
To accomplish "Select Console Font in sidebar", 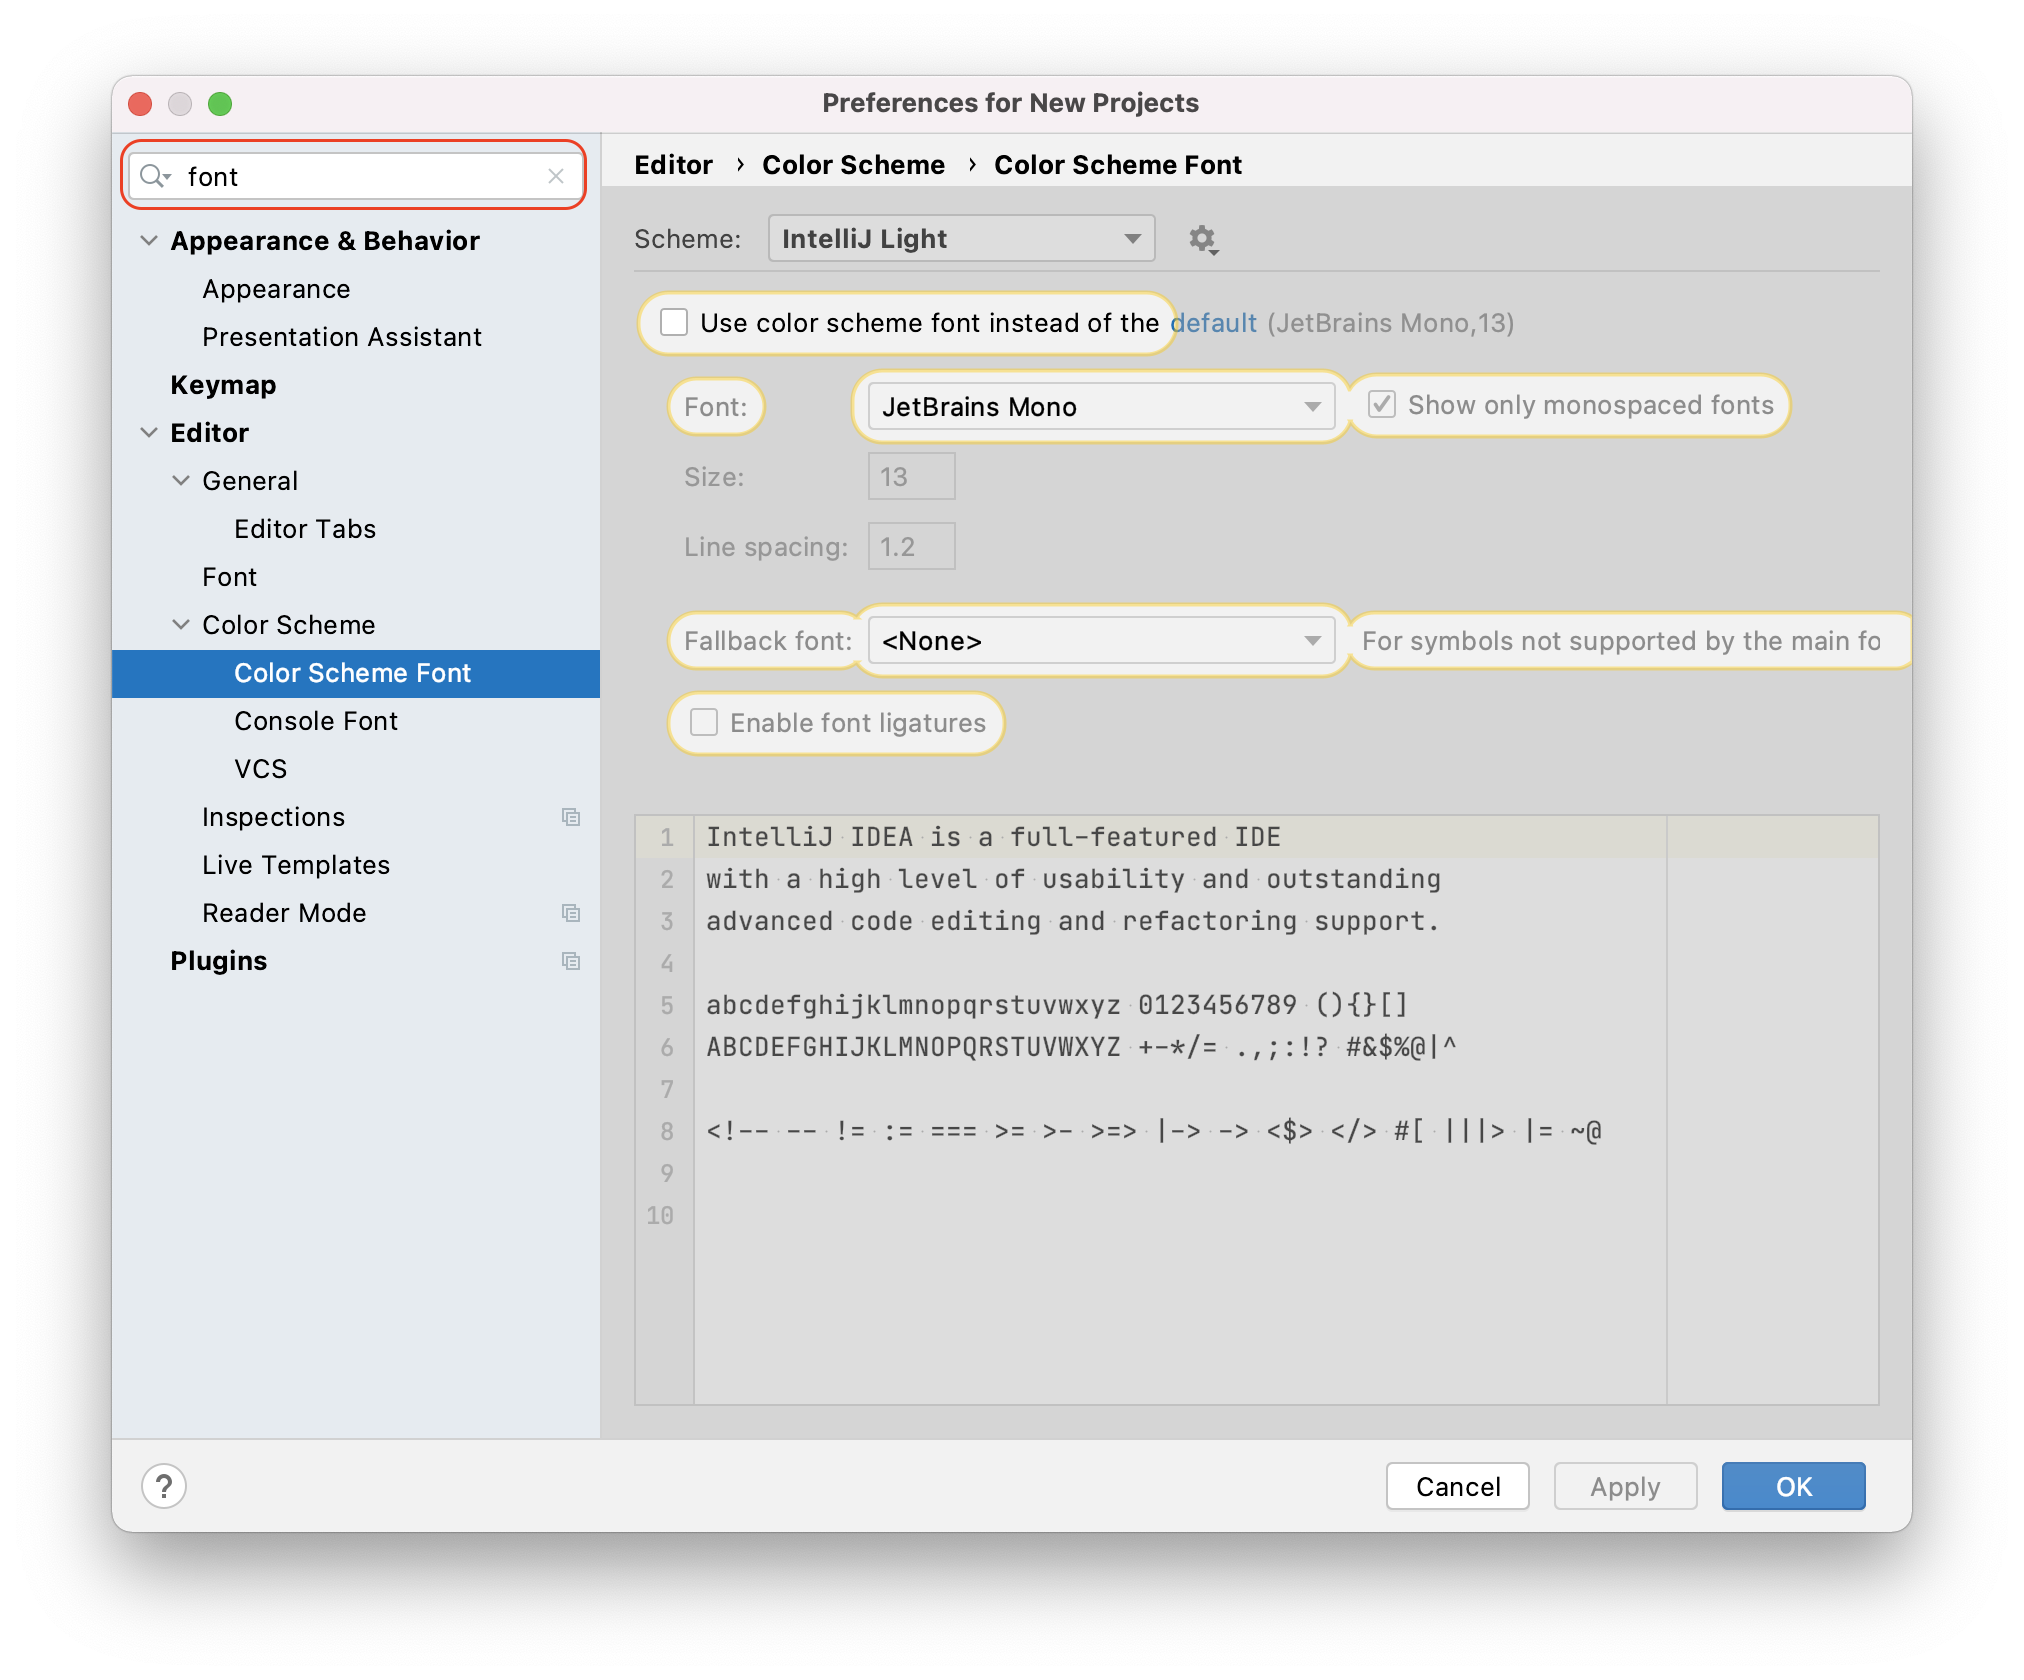I will [323, 720].
